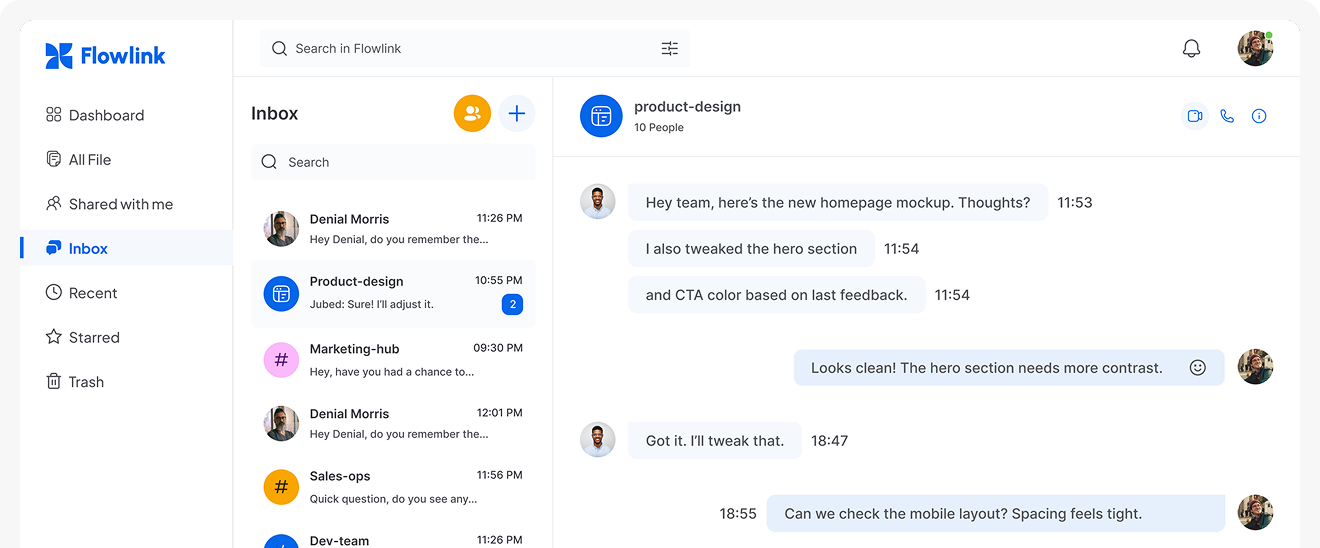Focus the Inbox Search field
This screenshot has height=548, width=1320.
(393, 162)
